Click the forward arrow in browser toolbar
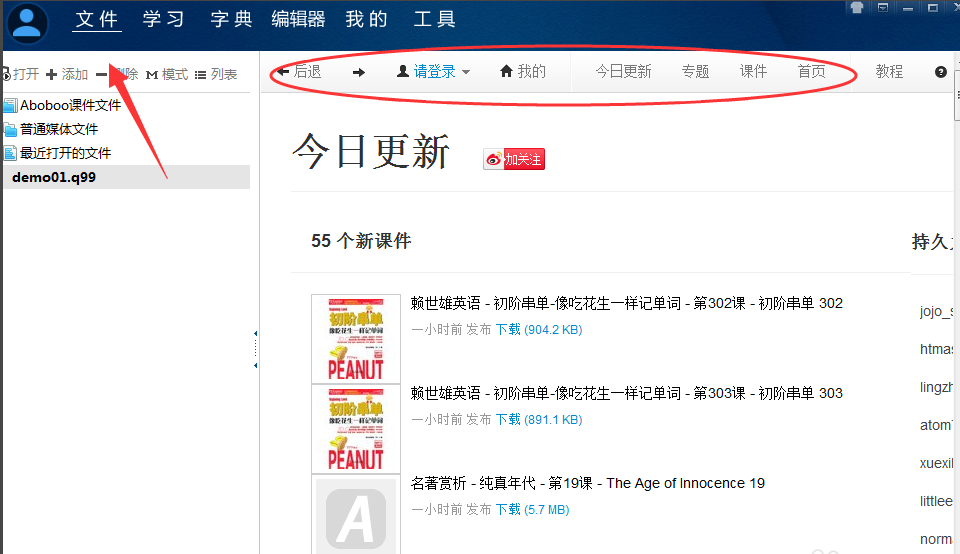960x554 pixels. coord(358,72)
